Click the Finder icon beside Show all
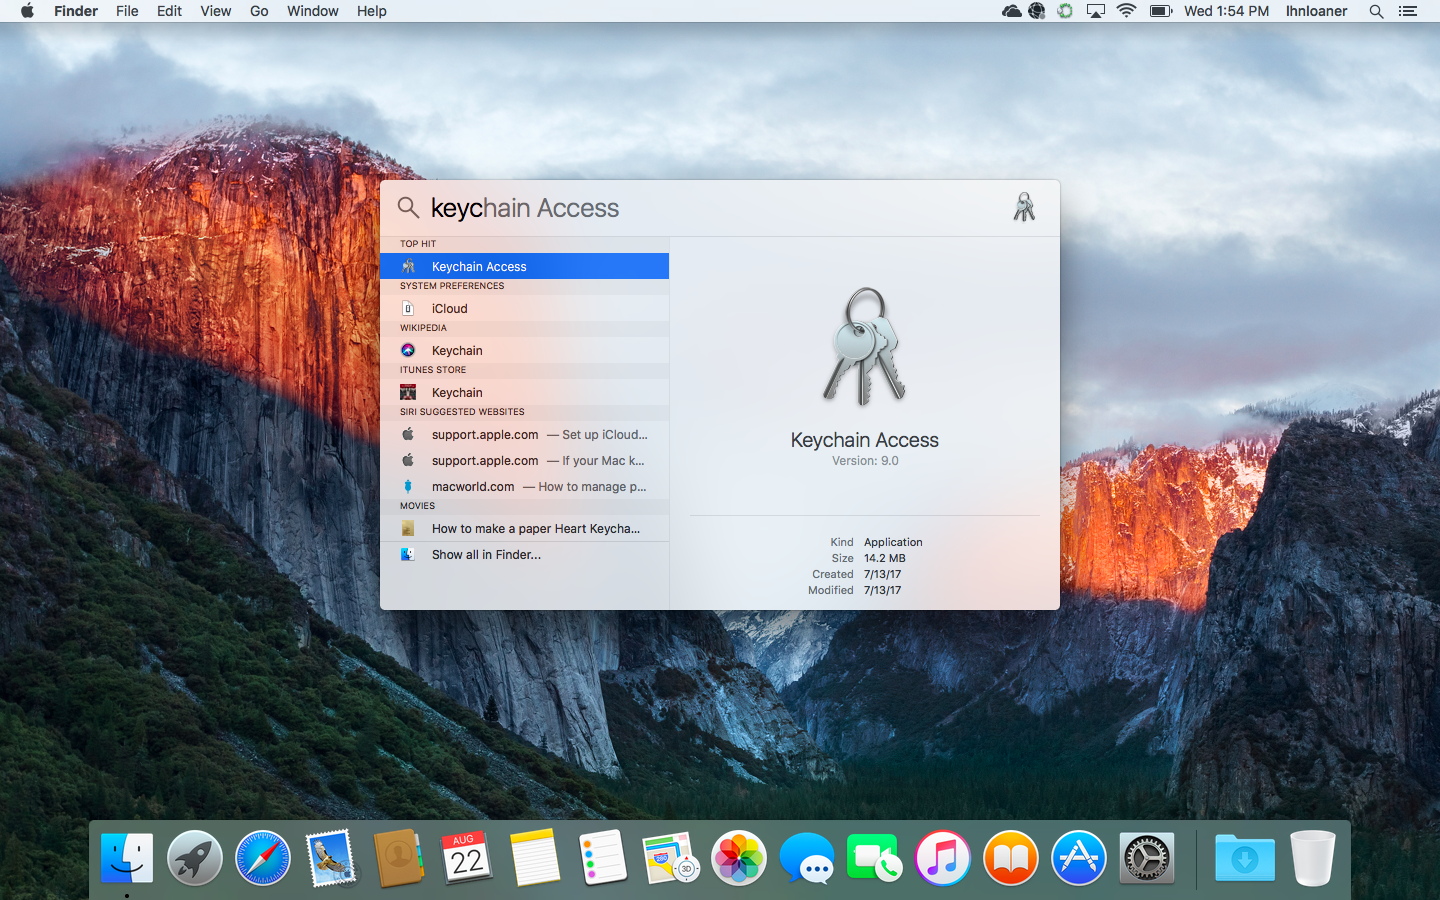The height and width of the screenshot is (900, 1440). click(x=408, y=554)
